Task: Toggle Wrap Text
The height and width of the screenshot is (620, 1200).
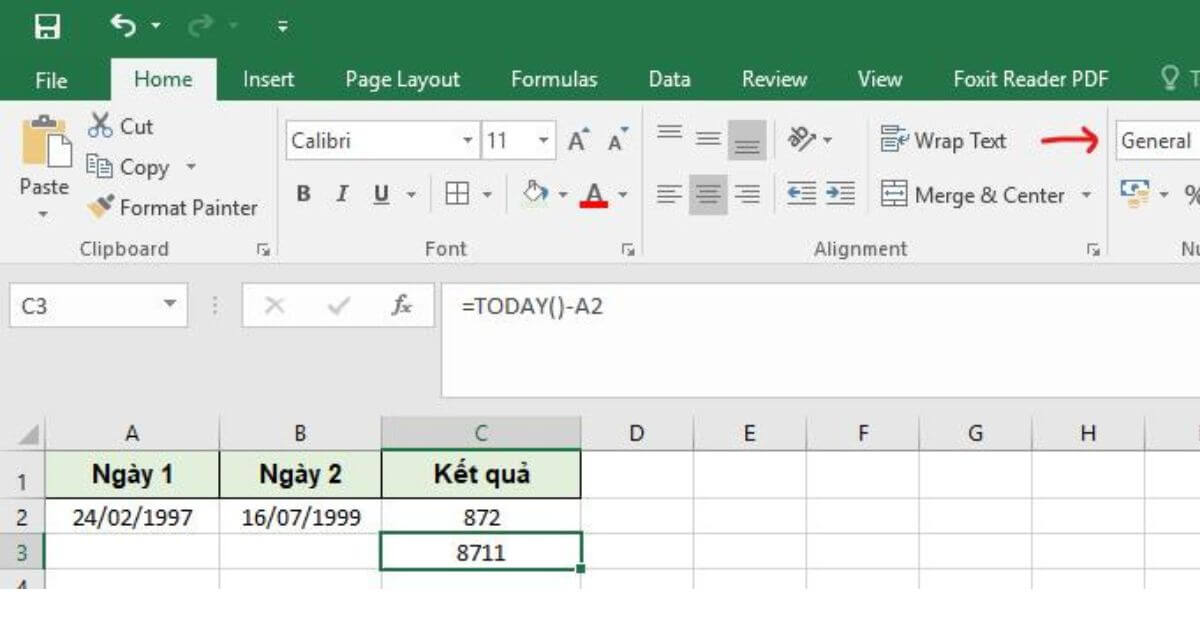Action: (x=943, y=141)
